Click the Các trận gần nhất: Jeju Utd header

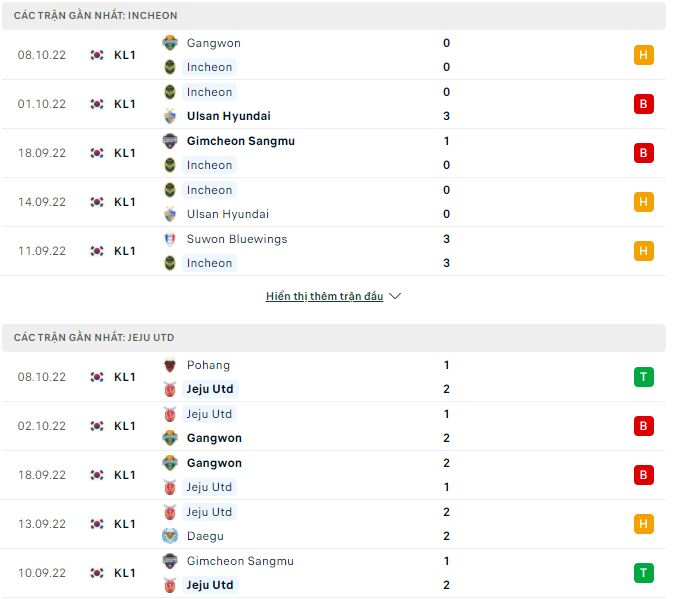[94, 338]
